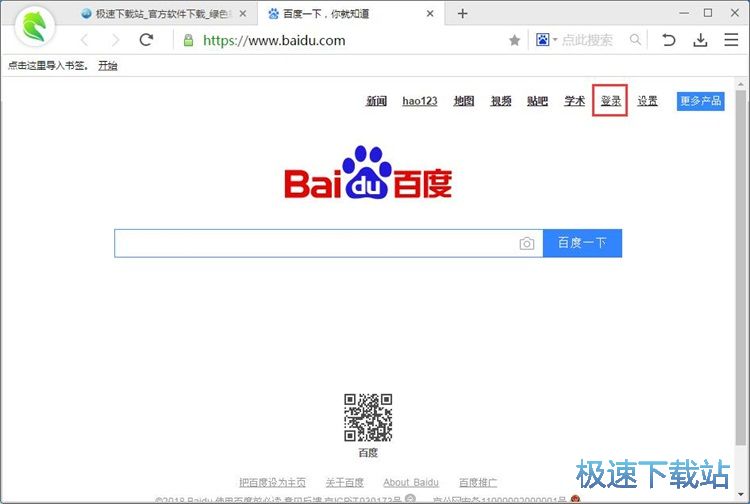Click the green padlock security icon
Image resolution: width=750 pixels, height=504 pixels.
[188, 40]
